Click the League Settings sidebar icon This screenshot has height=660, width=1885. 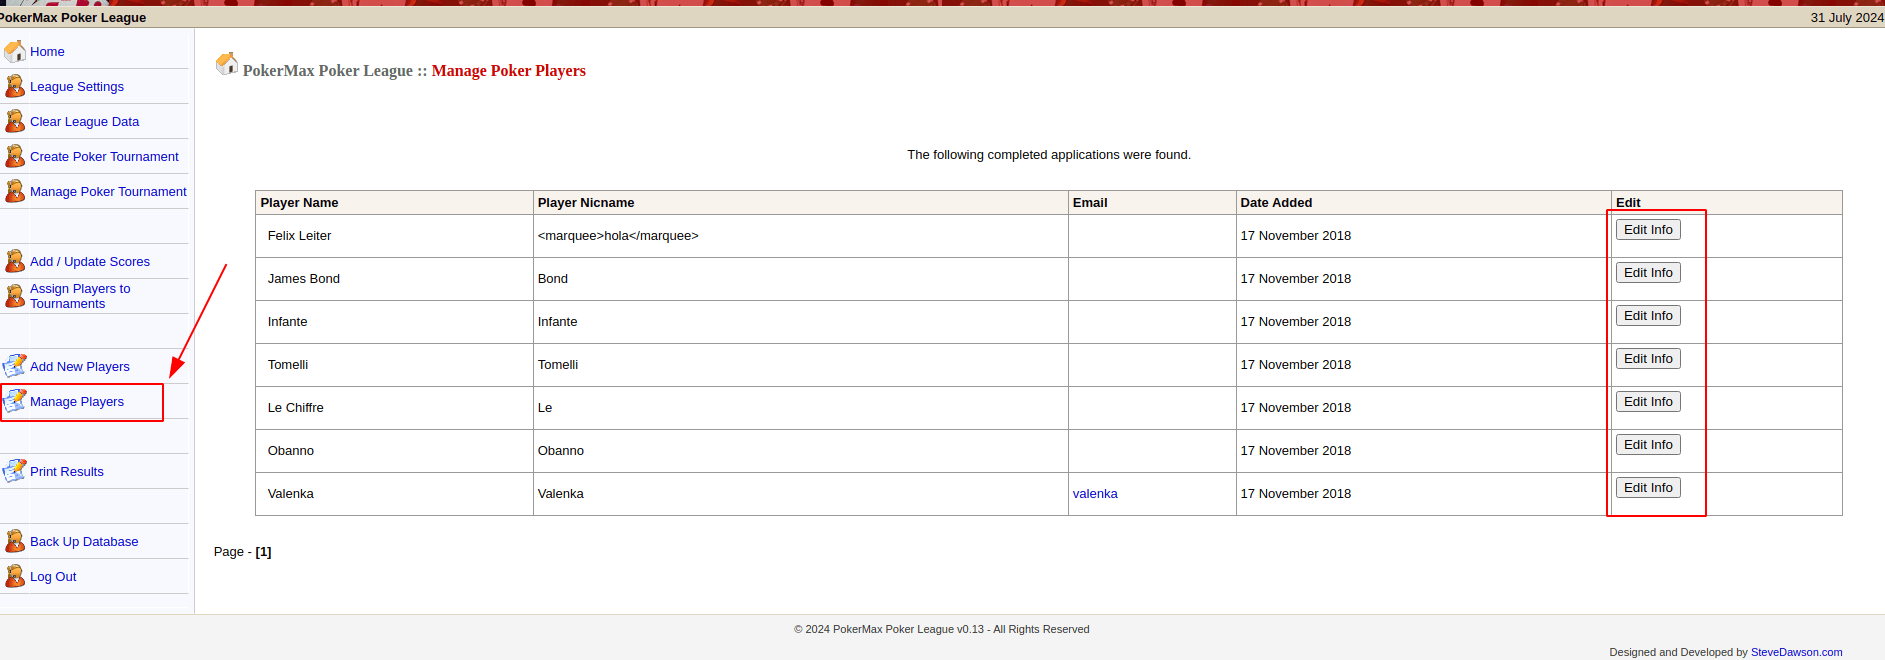(15, 86)
